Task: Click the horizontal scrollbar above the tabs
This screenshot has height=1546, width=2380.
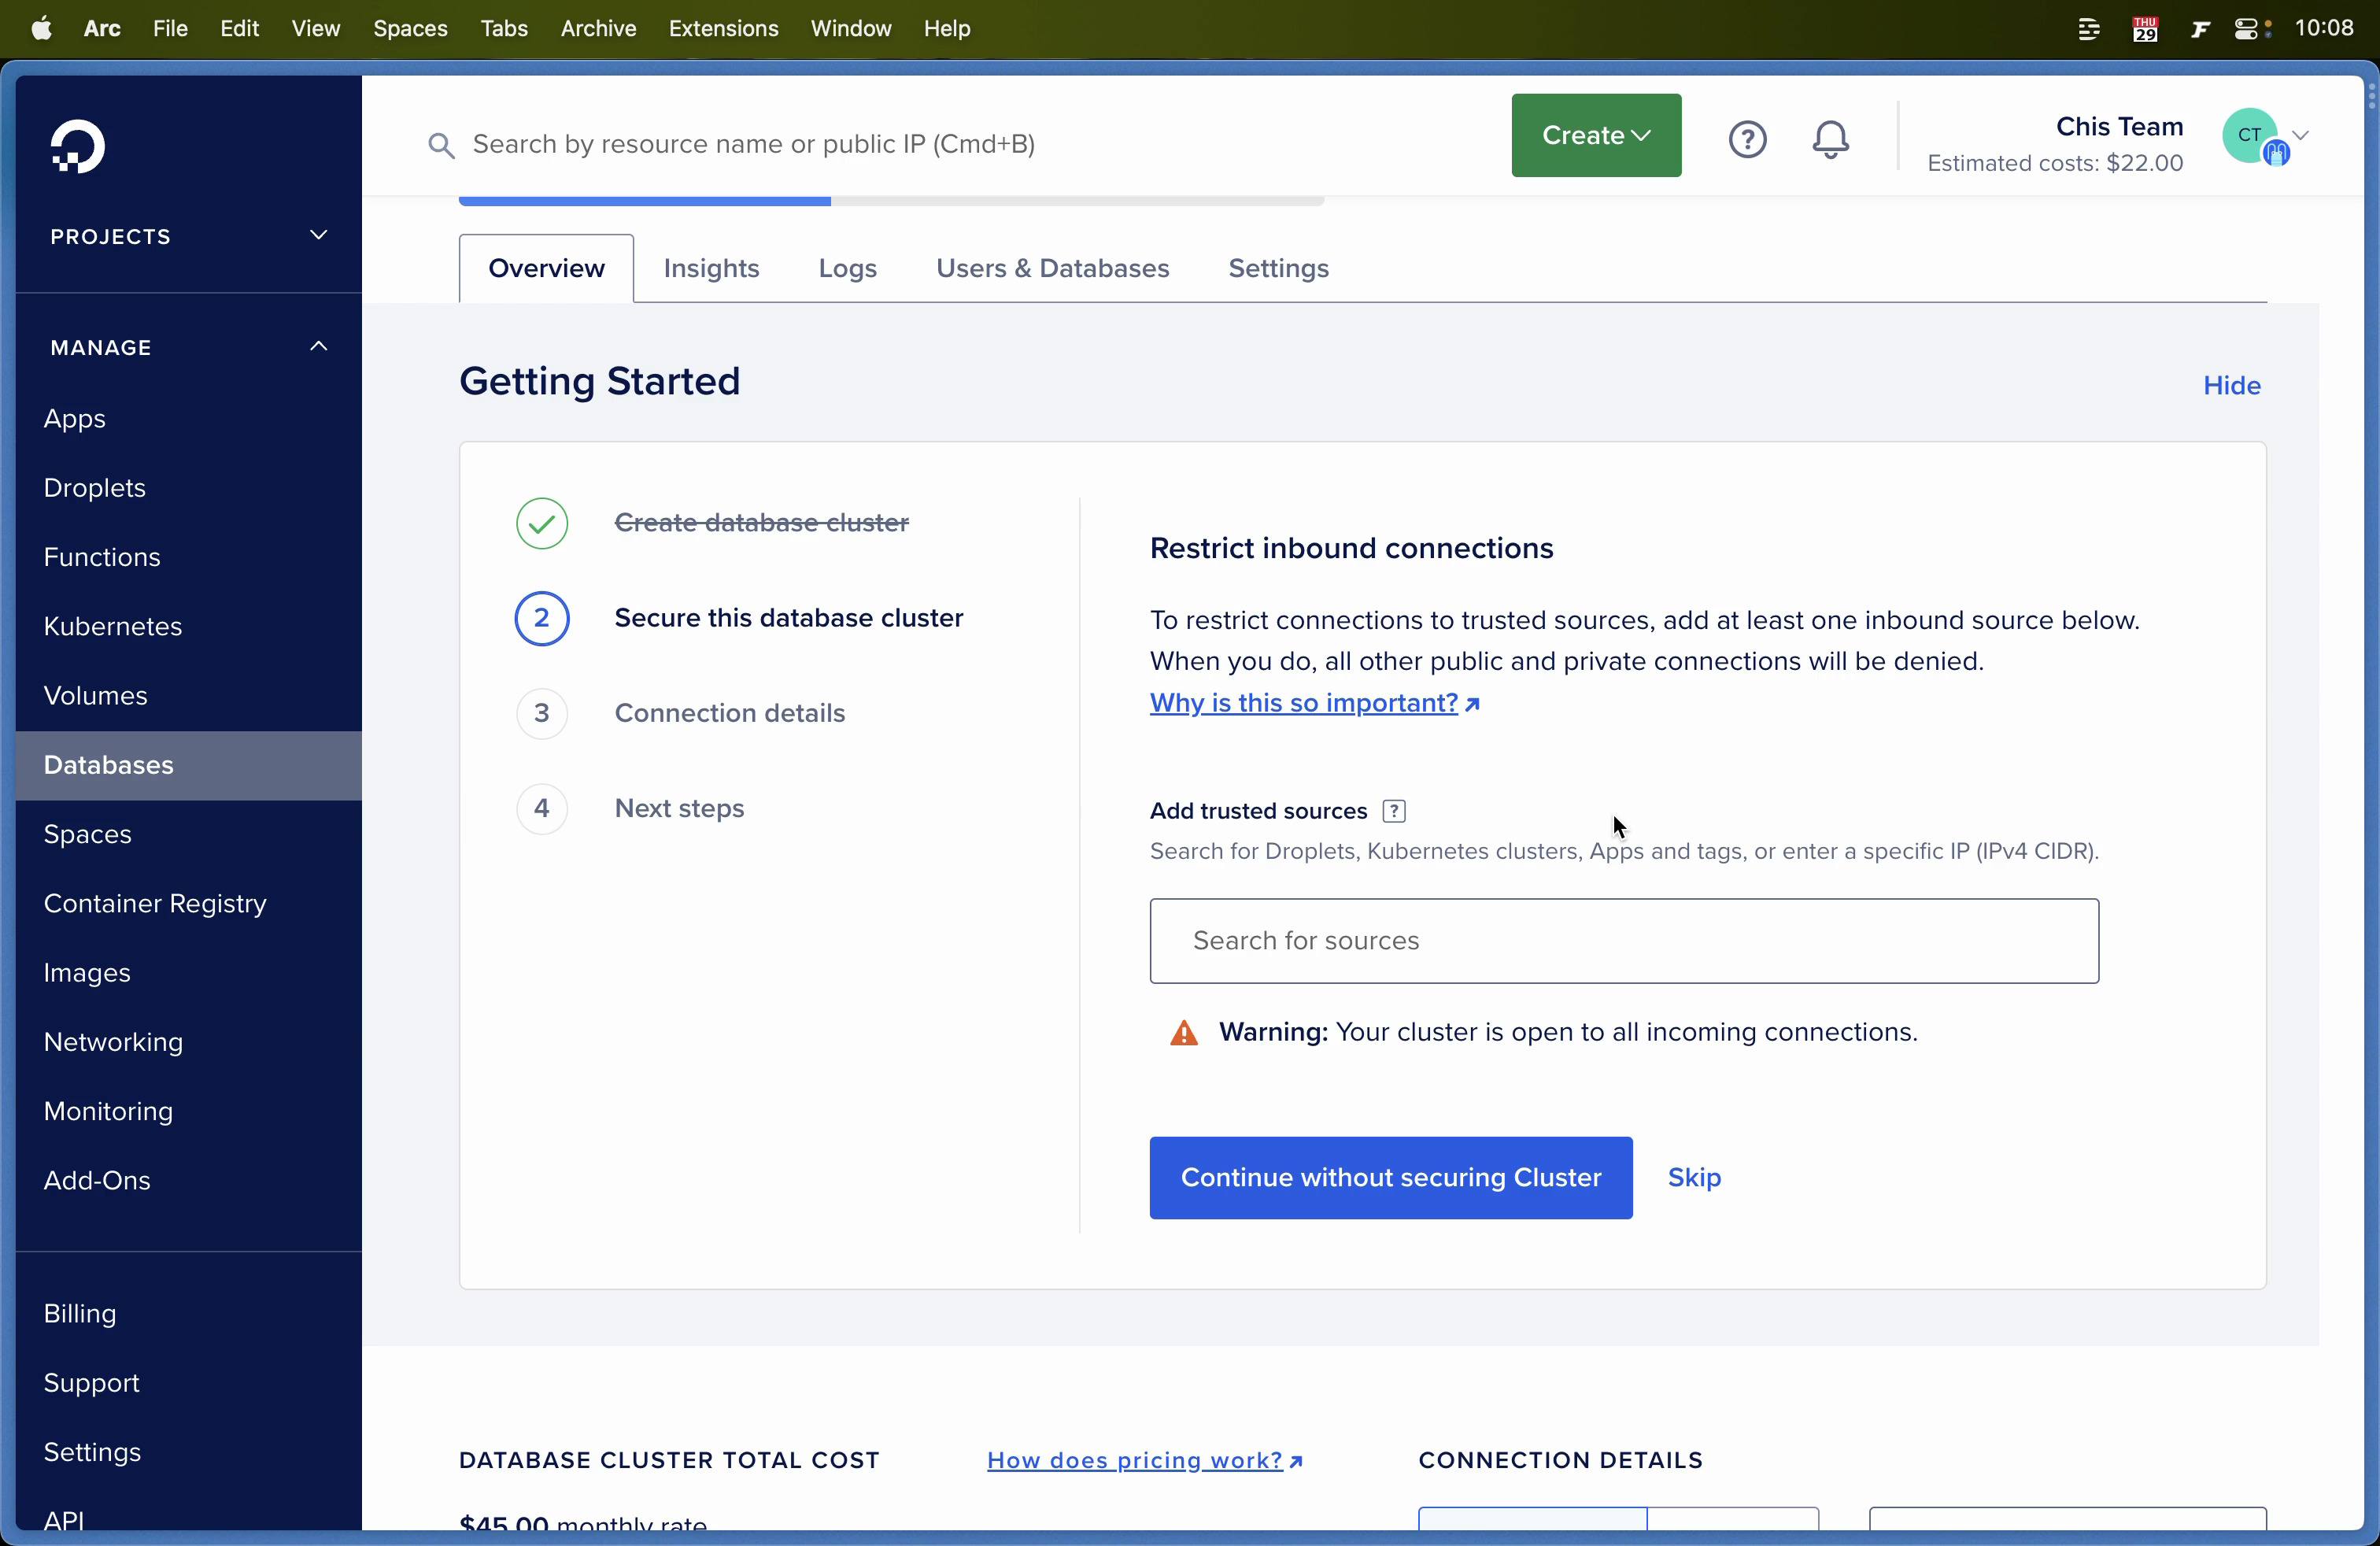Action: (645, 200)
